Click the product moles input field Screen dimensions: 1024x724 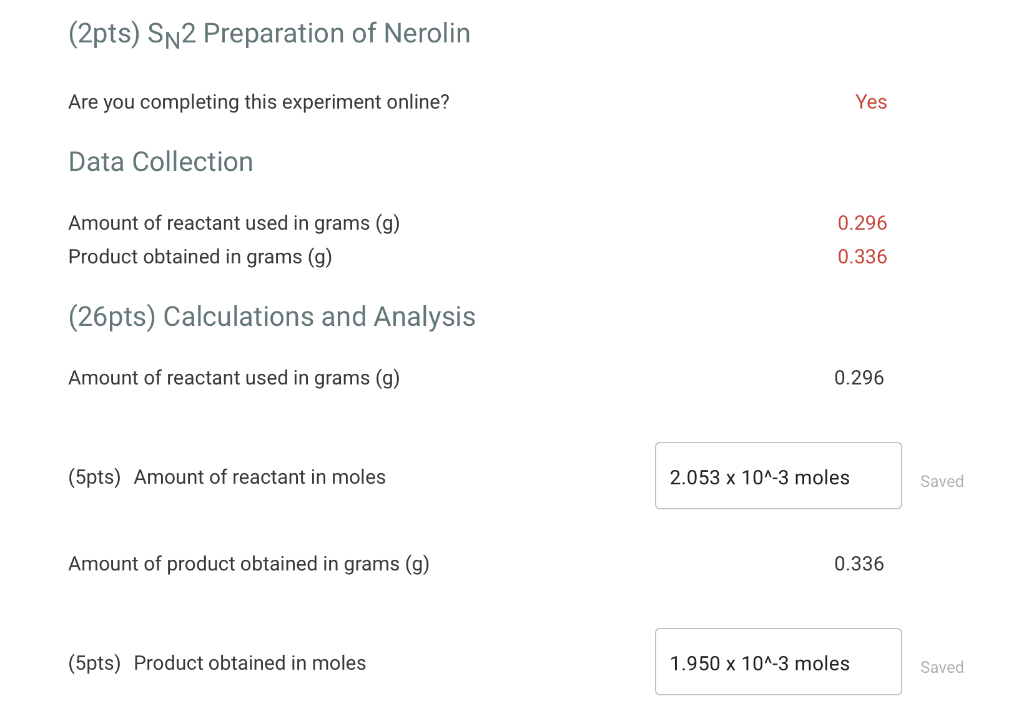(x=778, y=661)
